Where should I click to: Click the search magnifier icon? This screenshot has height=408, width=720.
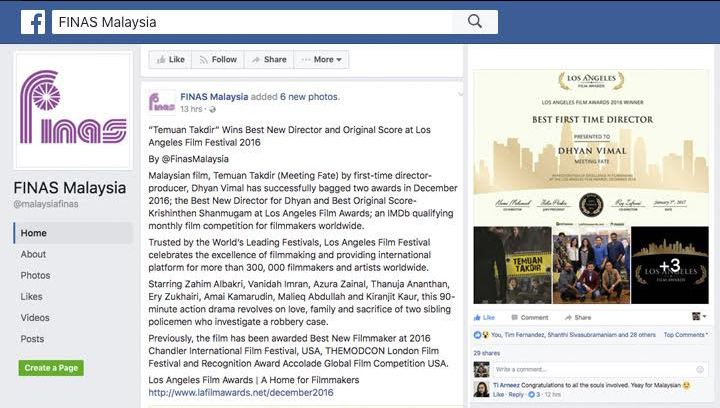475,22
